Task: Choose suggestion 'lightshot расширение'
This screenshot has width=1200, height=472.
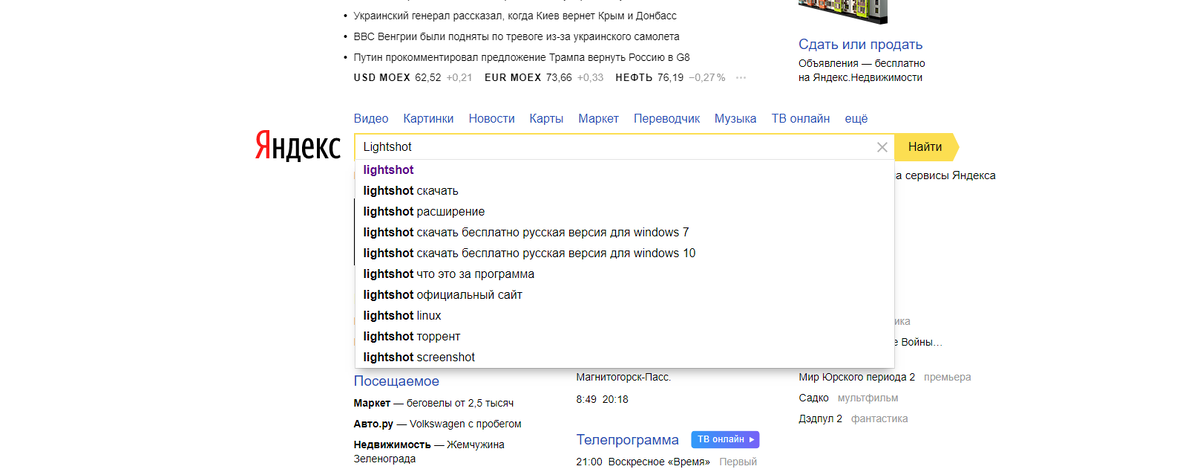Action: pos(624,211)
